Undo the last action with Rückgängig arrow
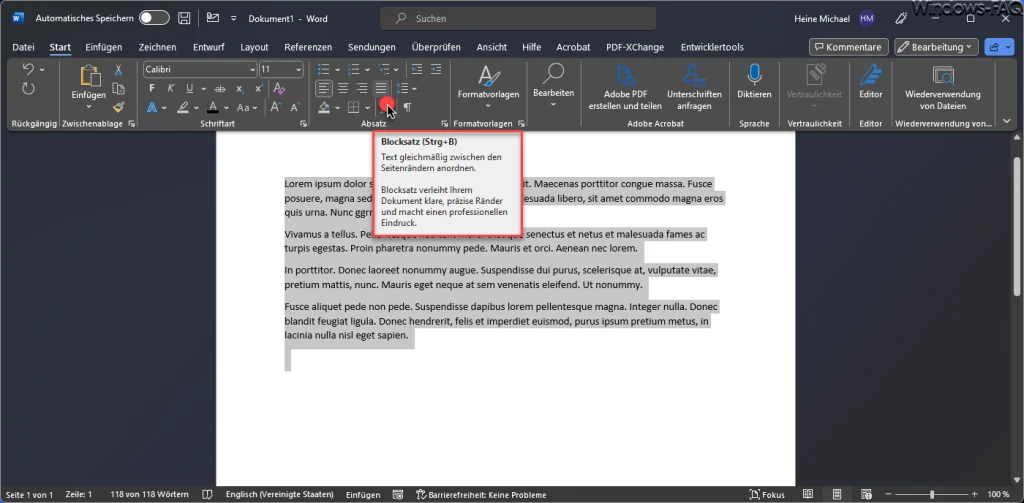1024x503 pixels. (28, 69)
